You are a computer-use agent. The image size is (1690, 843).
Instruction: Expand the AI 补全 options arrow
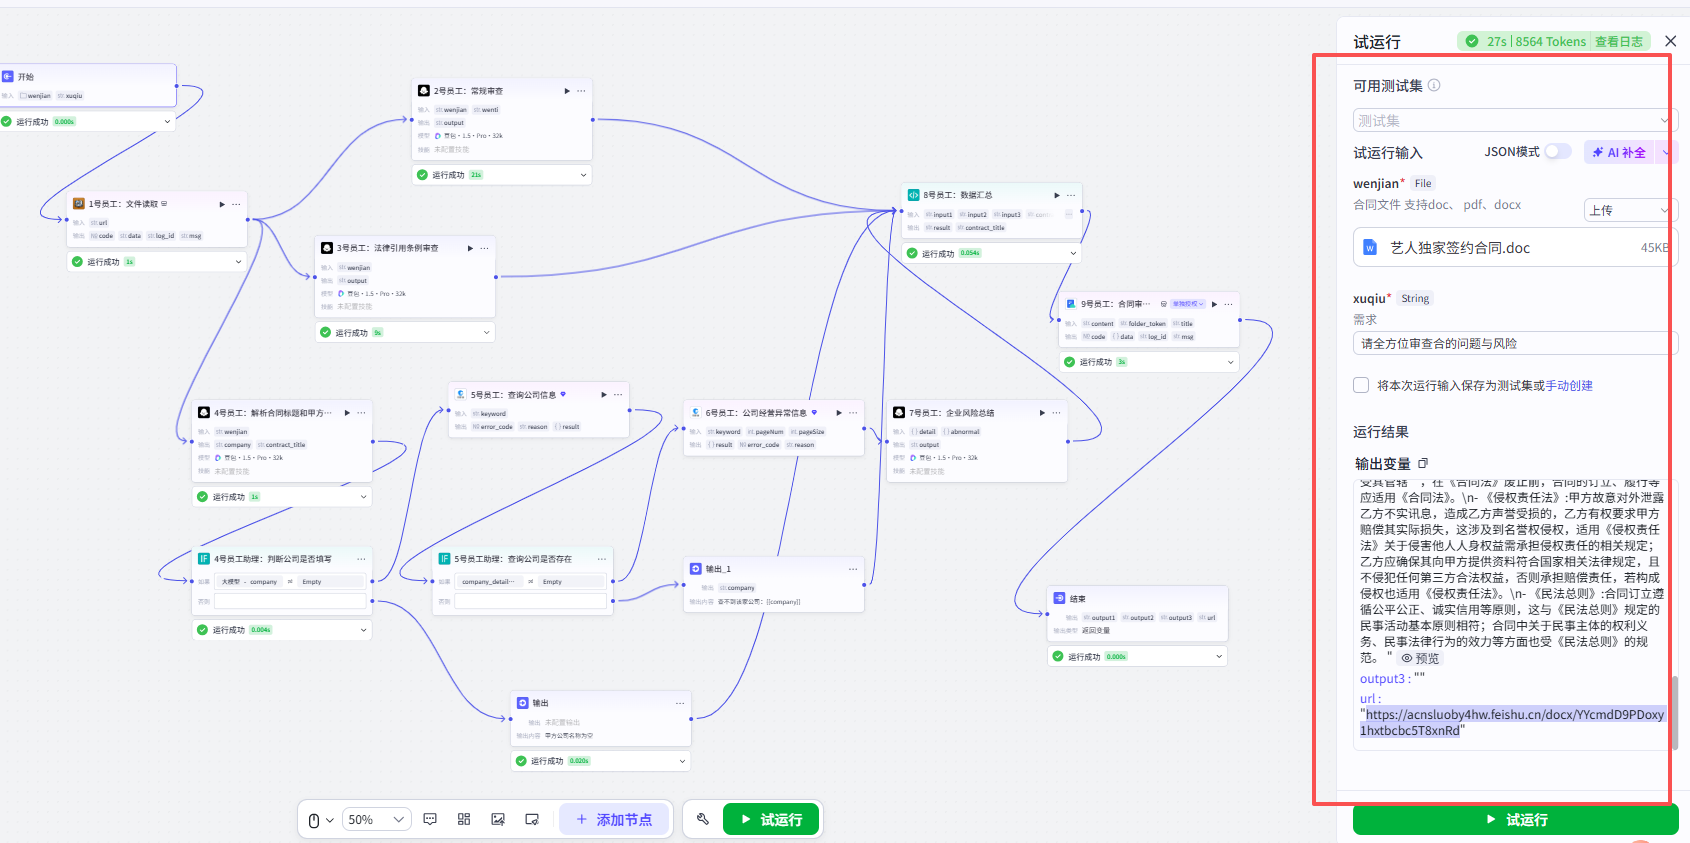click(x=1666, y=152)
